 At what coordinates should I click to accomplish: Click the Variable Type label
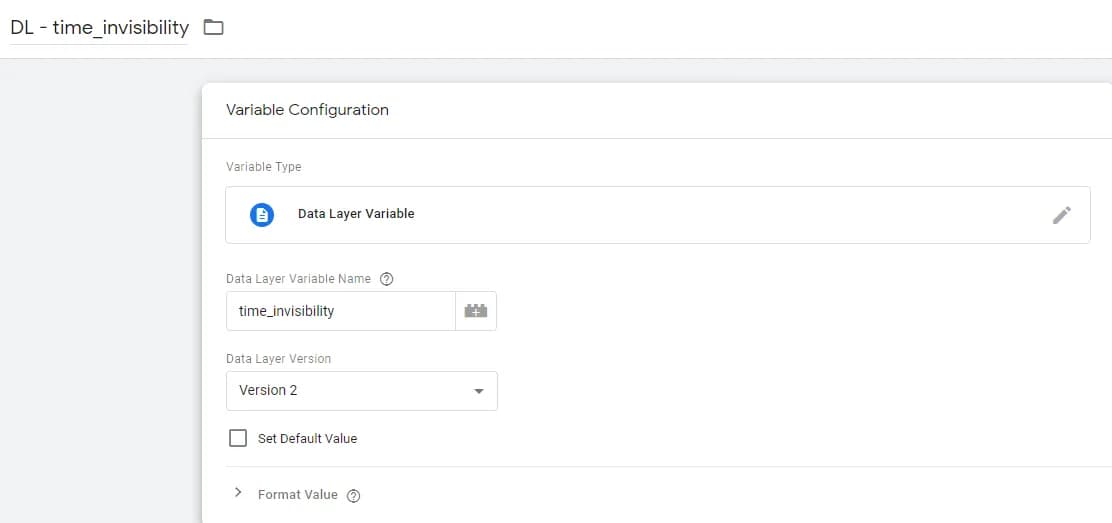point(264,167)
